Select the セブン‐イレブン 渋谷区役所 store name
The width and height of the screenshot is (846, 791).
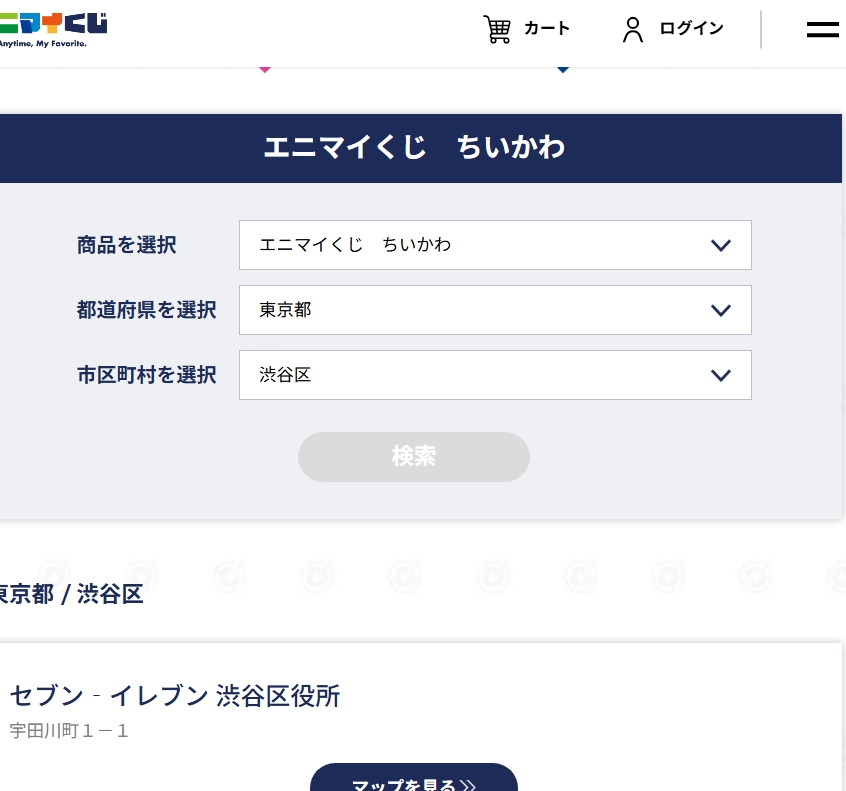click(175, 696)
